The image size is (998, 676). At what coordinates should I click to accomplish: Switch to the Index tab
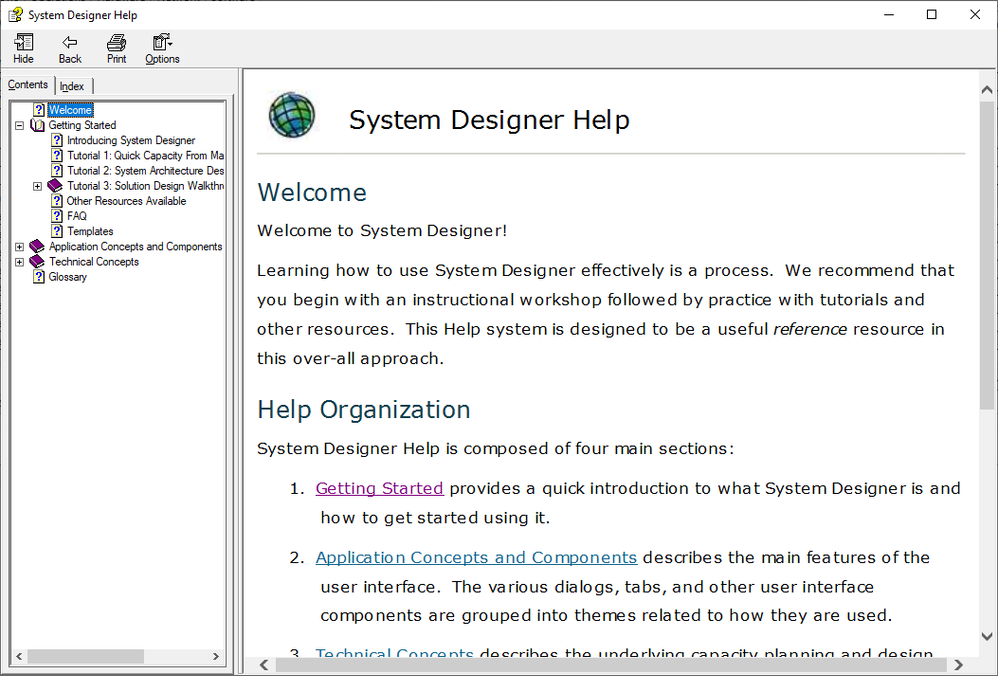click(72, 86)
